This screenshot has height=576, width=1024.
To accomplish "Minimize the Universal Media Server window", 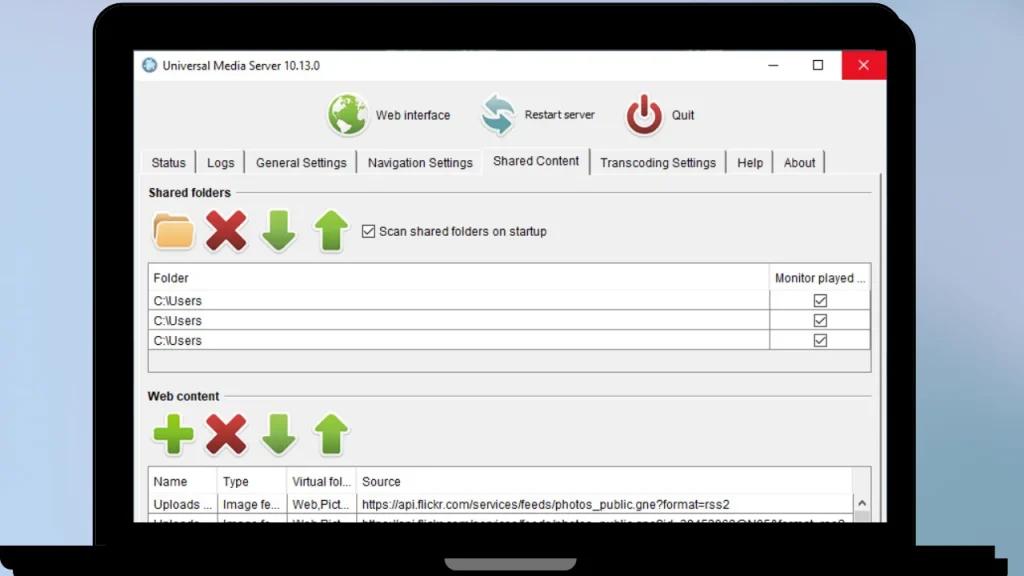I will (x=773, y=65).
